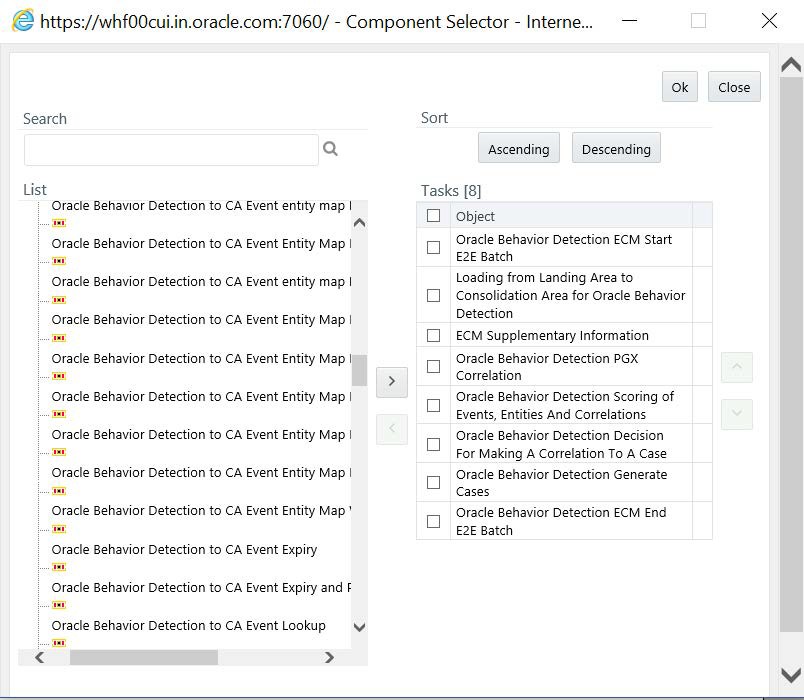Check the Oracle Behavior Detection ECM Start E2E Batch checkbox
The width and height of the screenshot is (804, 700).
click(x=433, y=247)
